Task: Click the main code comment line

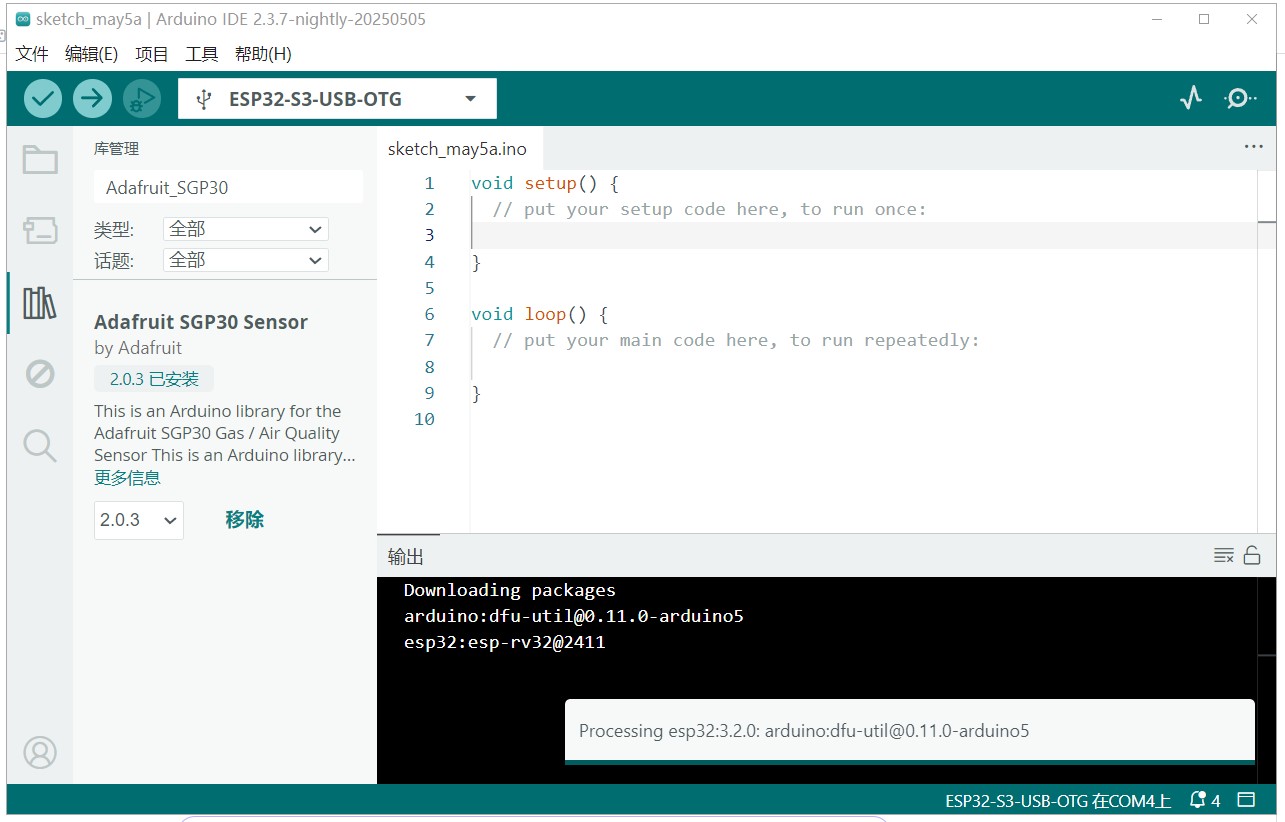Action: point(736,340)
